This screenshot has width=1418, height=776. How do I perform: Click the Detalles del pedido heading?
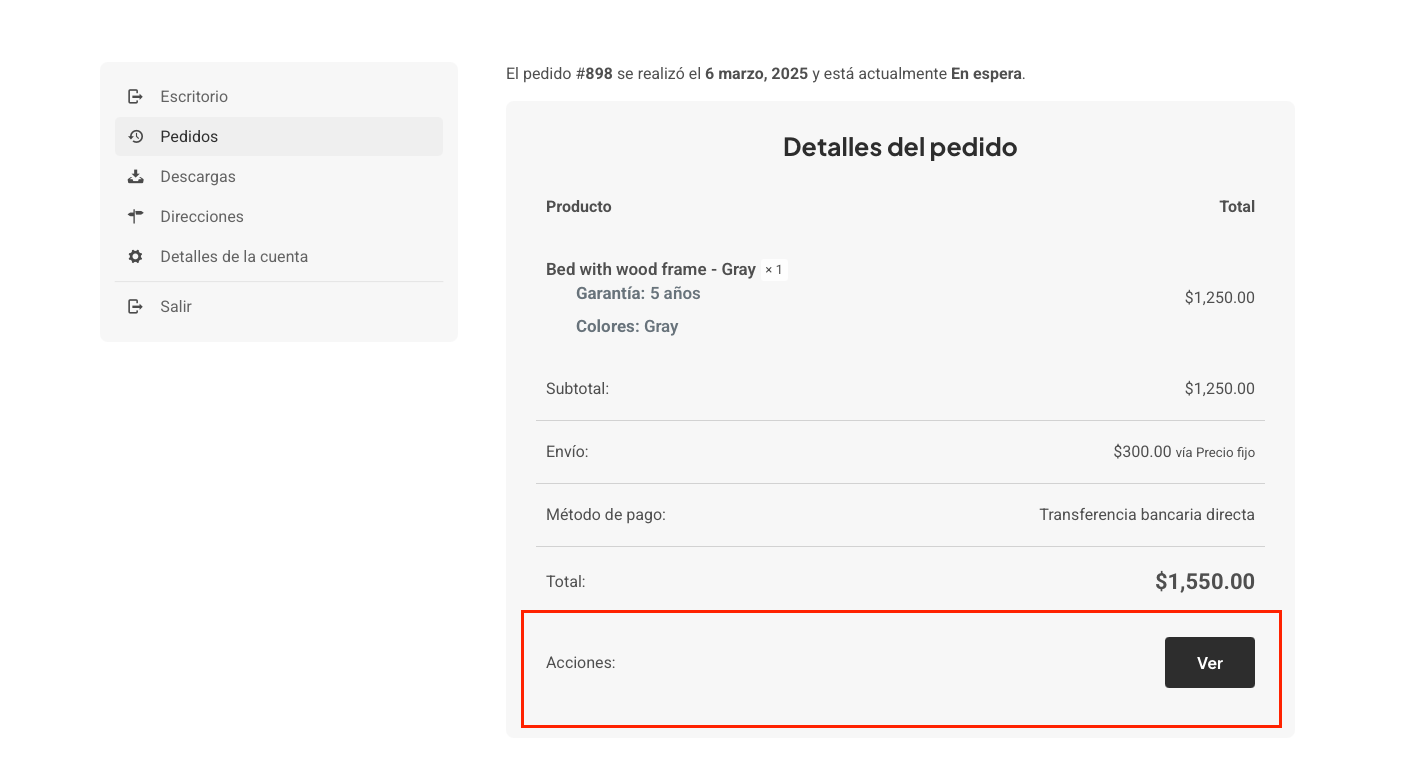[x=900, y=147]
